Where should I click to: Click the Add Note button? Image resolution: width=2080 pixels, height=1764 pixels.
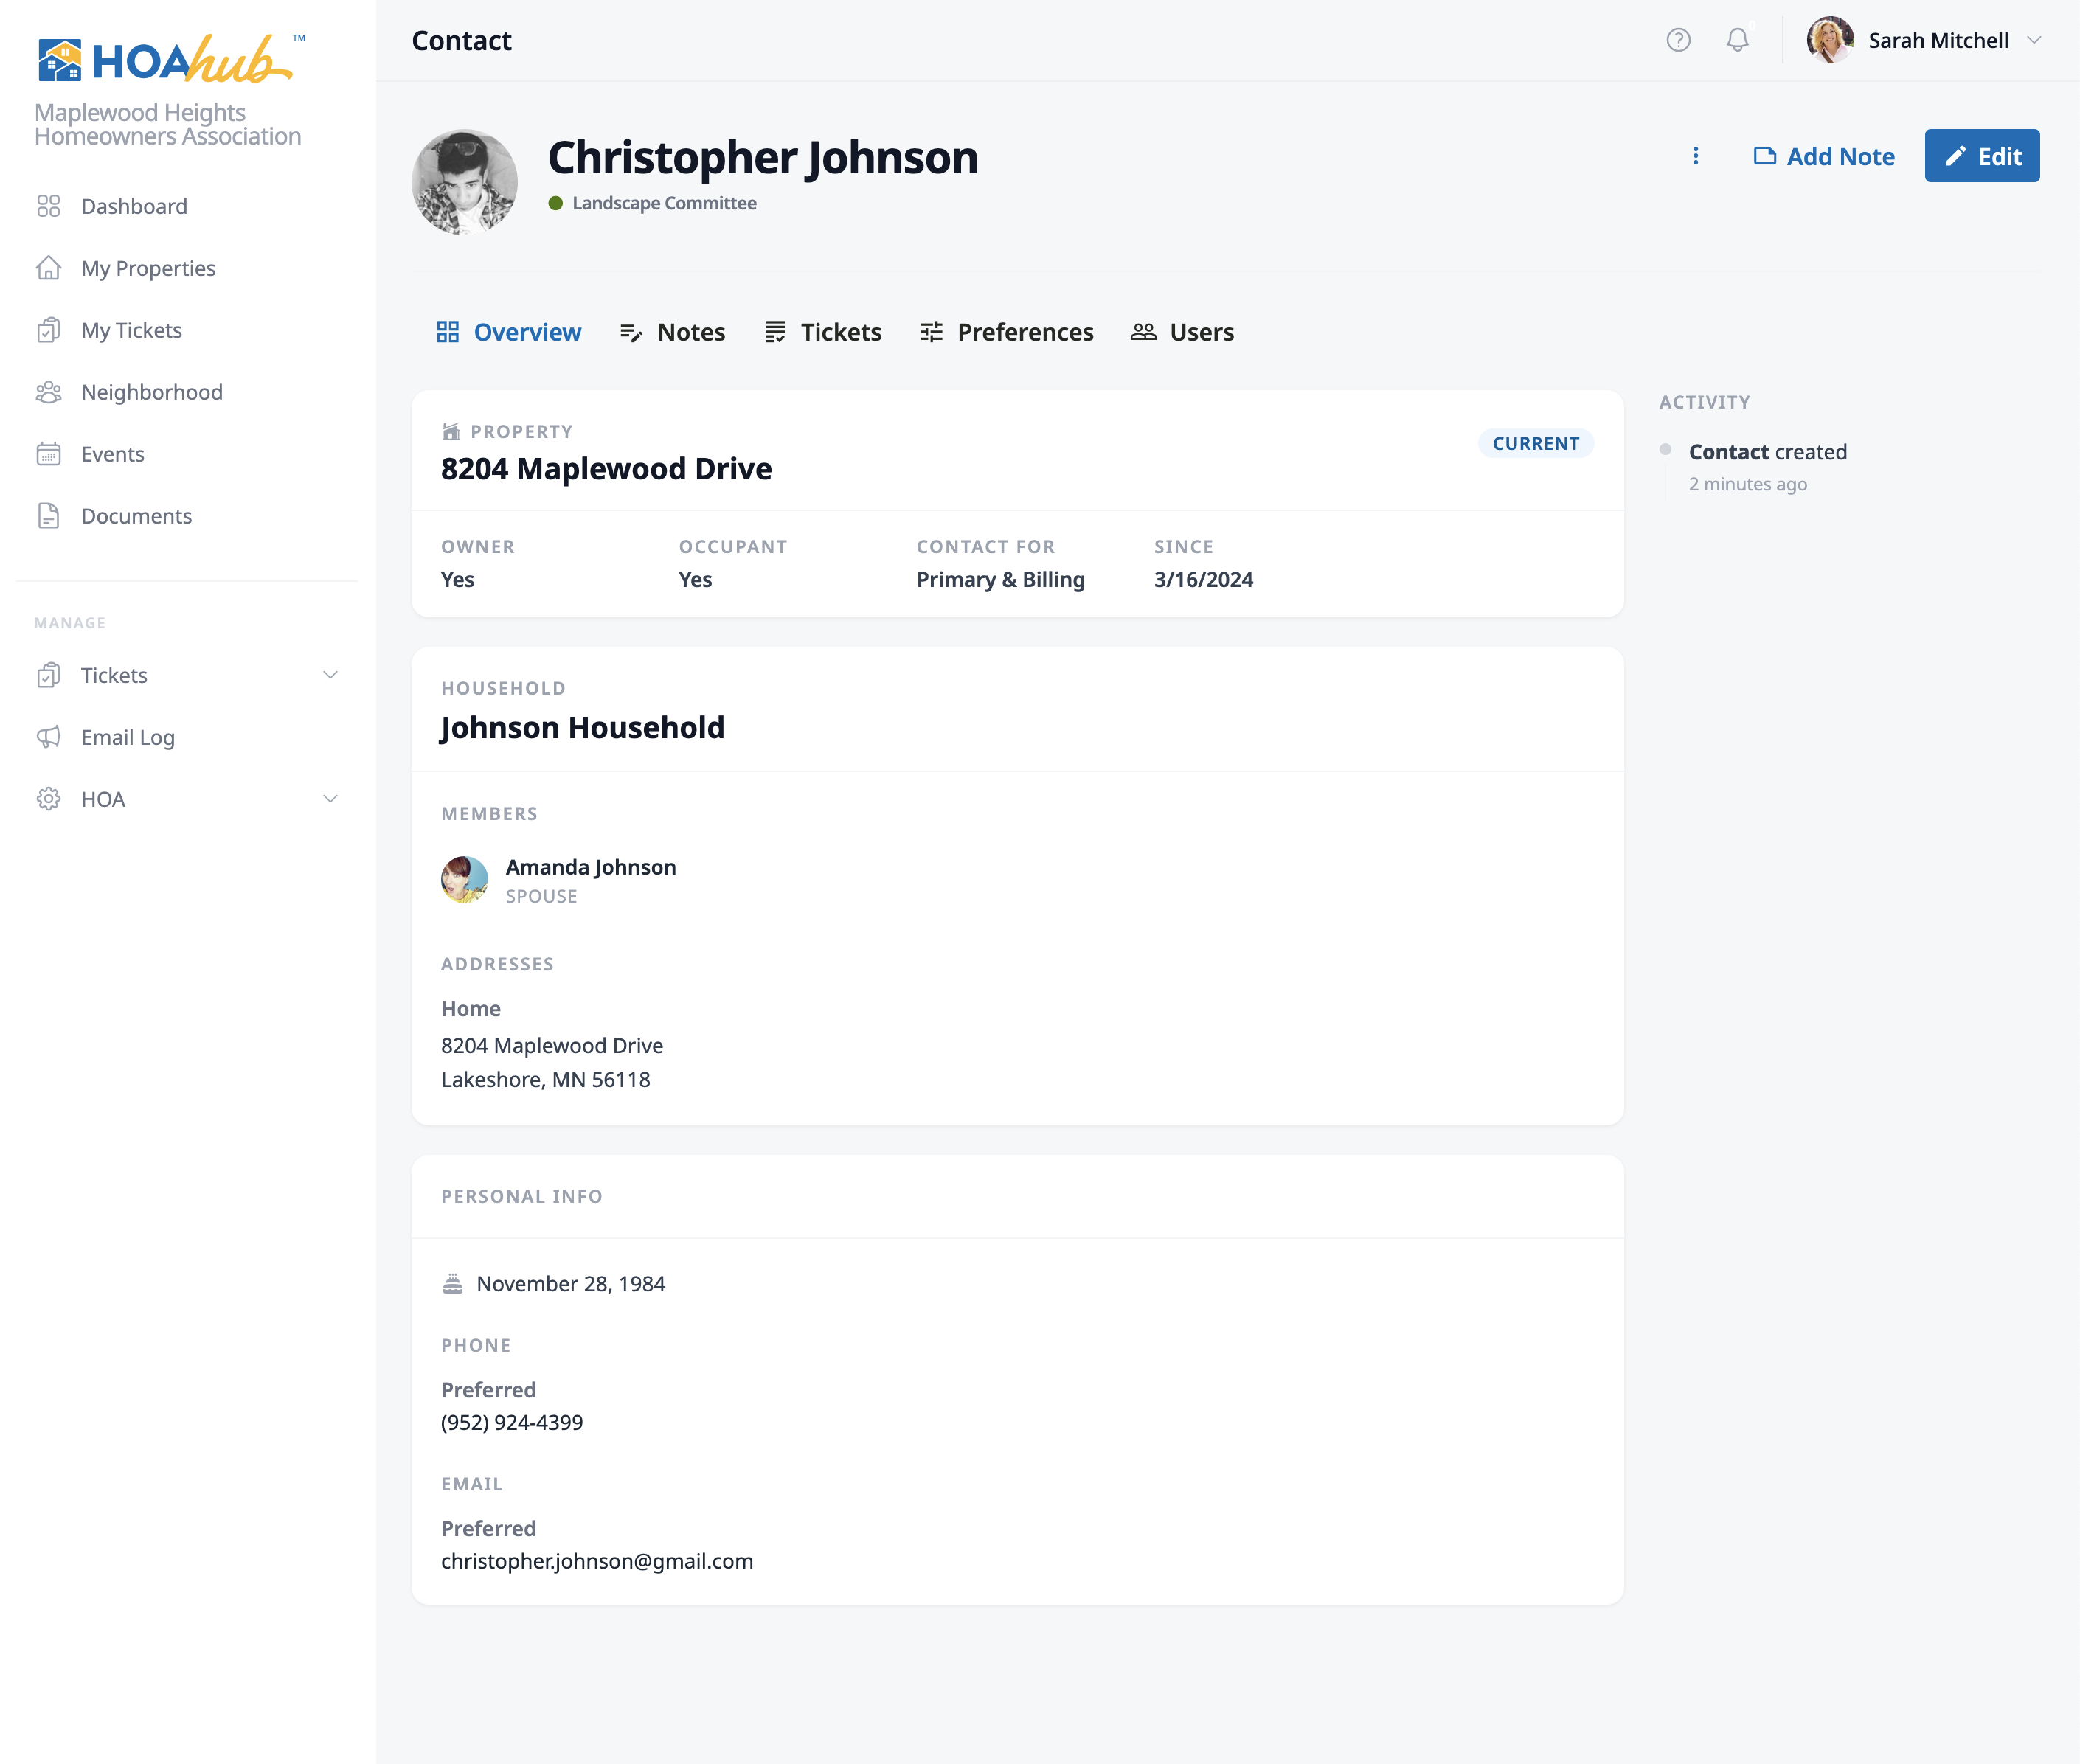pyautogui.click(x=1824, y=156)
